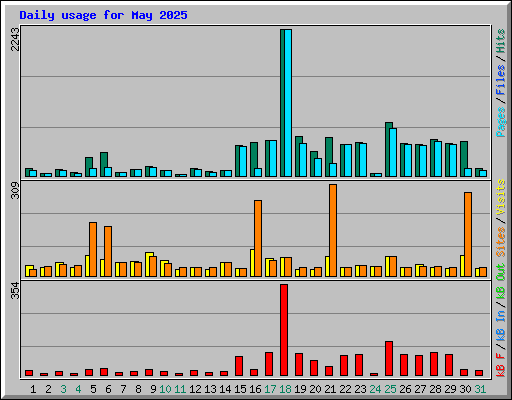Click the cyan pages bar for day 25
The height and width of the screenshot is (400, 512).
tap(393, 152)
